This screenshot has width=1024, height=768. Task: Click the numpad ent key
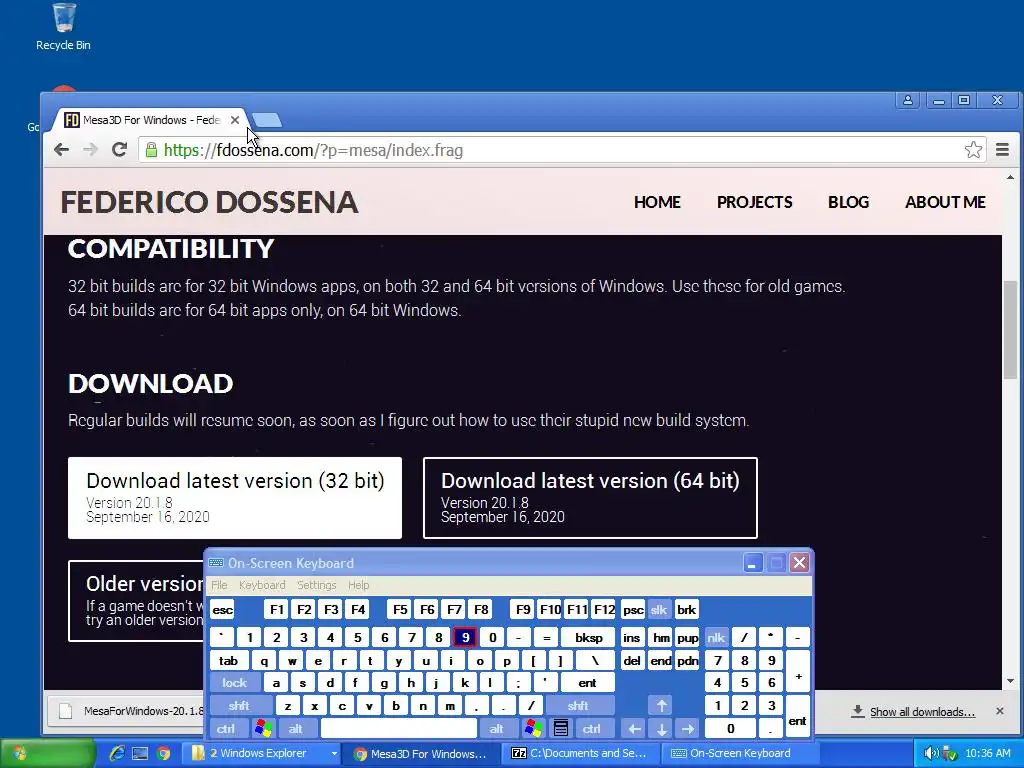[x=797, y=717]
